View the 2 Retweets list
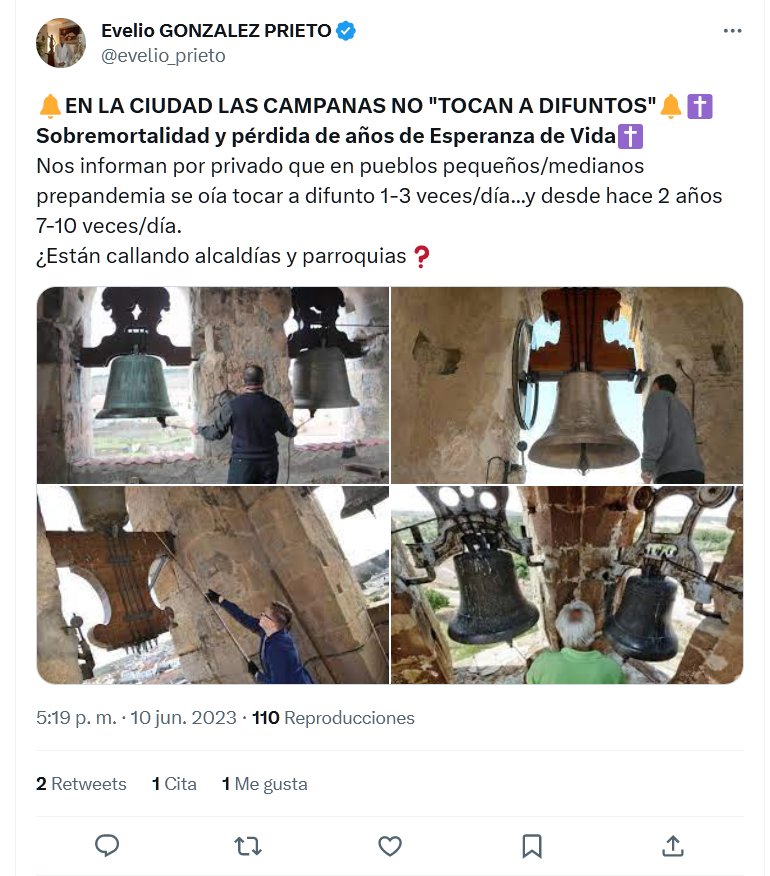The height and width of the screenshot is (876, 770). coord(81,784)
